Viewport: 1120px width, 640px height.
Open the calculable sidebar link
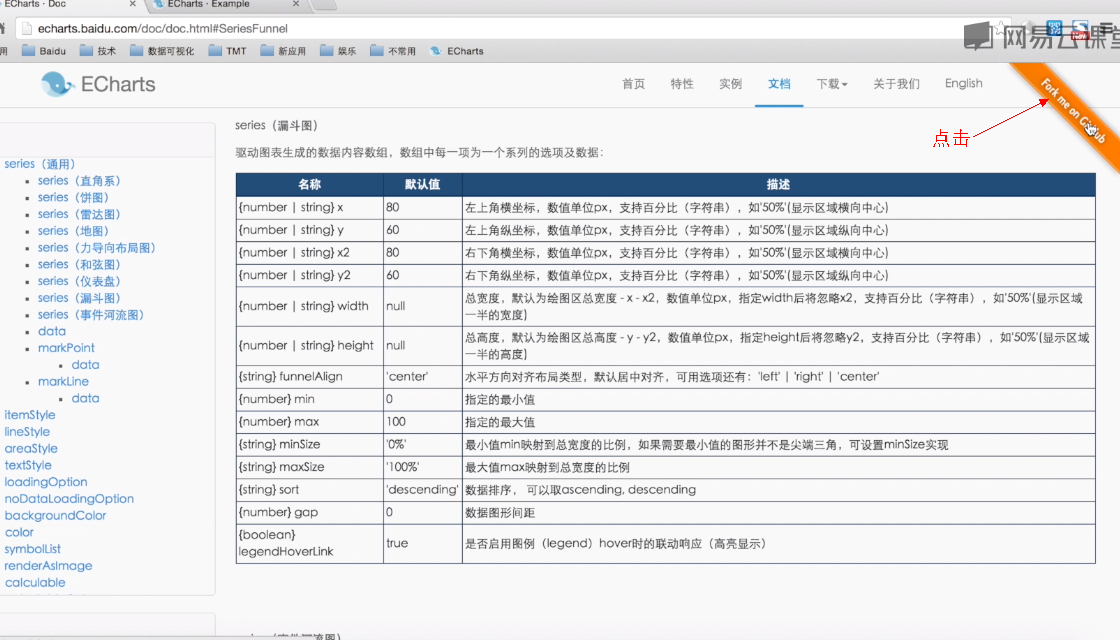[x=35, y=582]
